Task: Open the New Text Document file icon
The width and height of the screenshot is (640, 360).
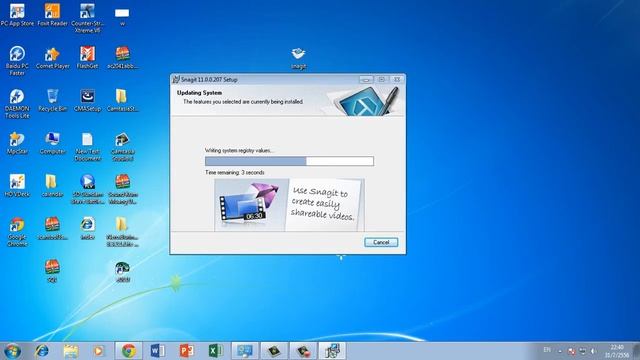Action: 87,147
